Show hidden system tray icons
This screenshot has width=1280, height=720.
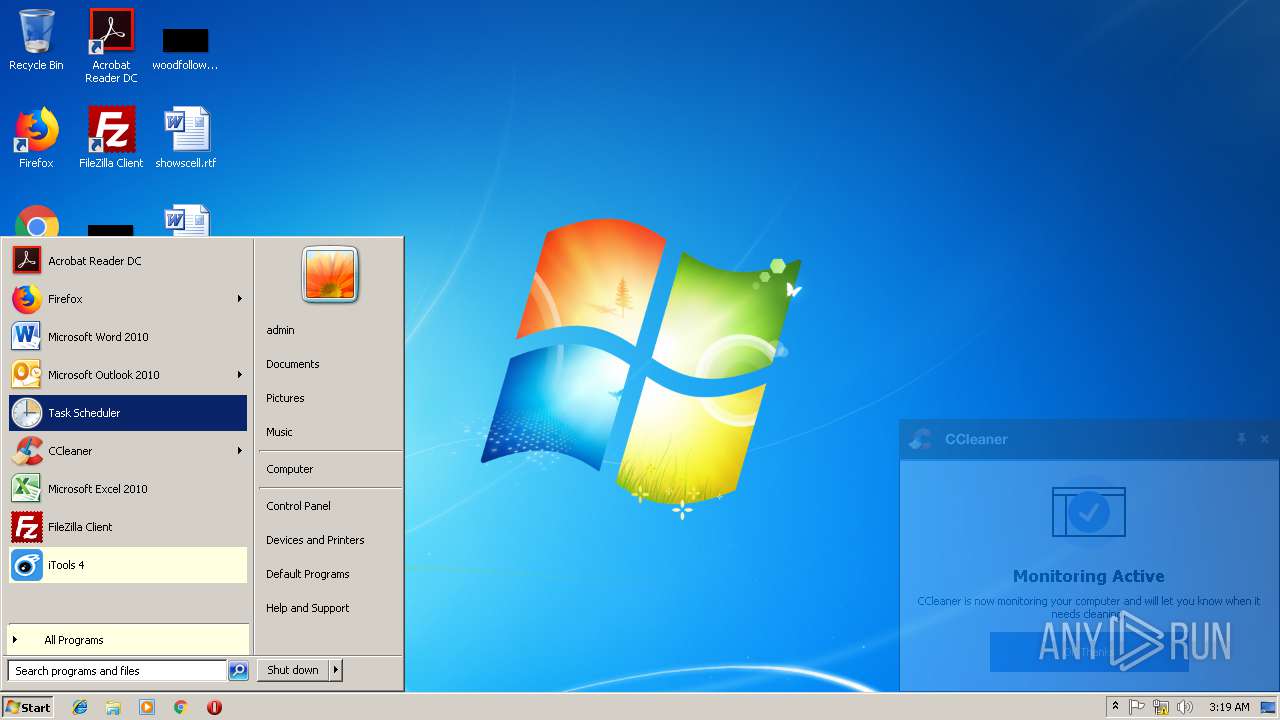(1115, 707)
